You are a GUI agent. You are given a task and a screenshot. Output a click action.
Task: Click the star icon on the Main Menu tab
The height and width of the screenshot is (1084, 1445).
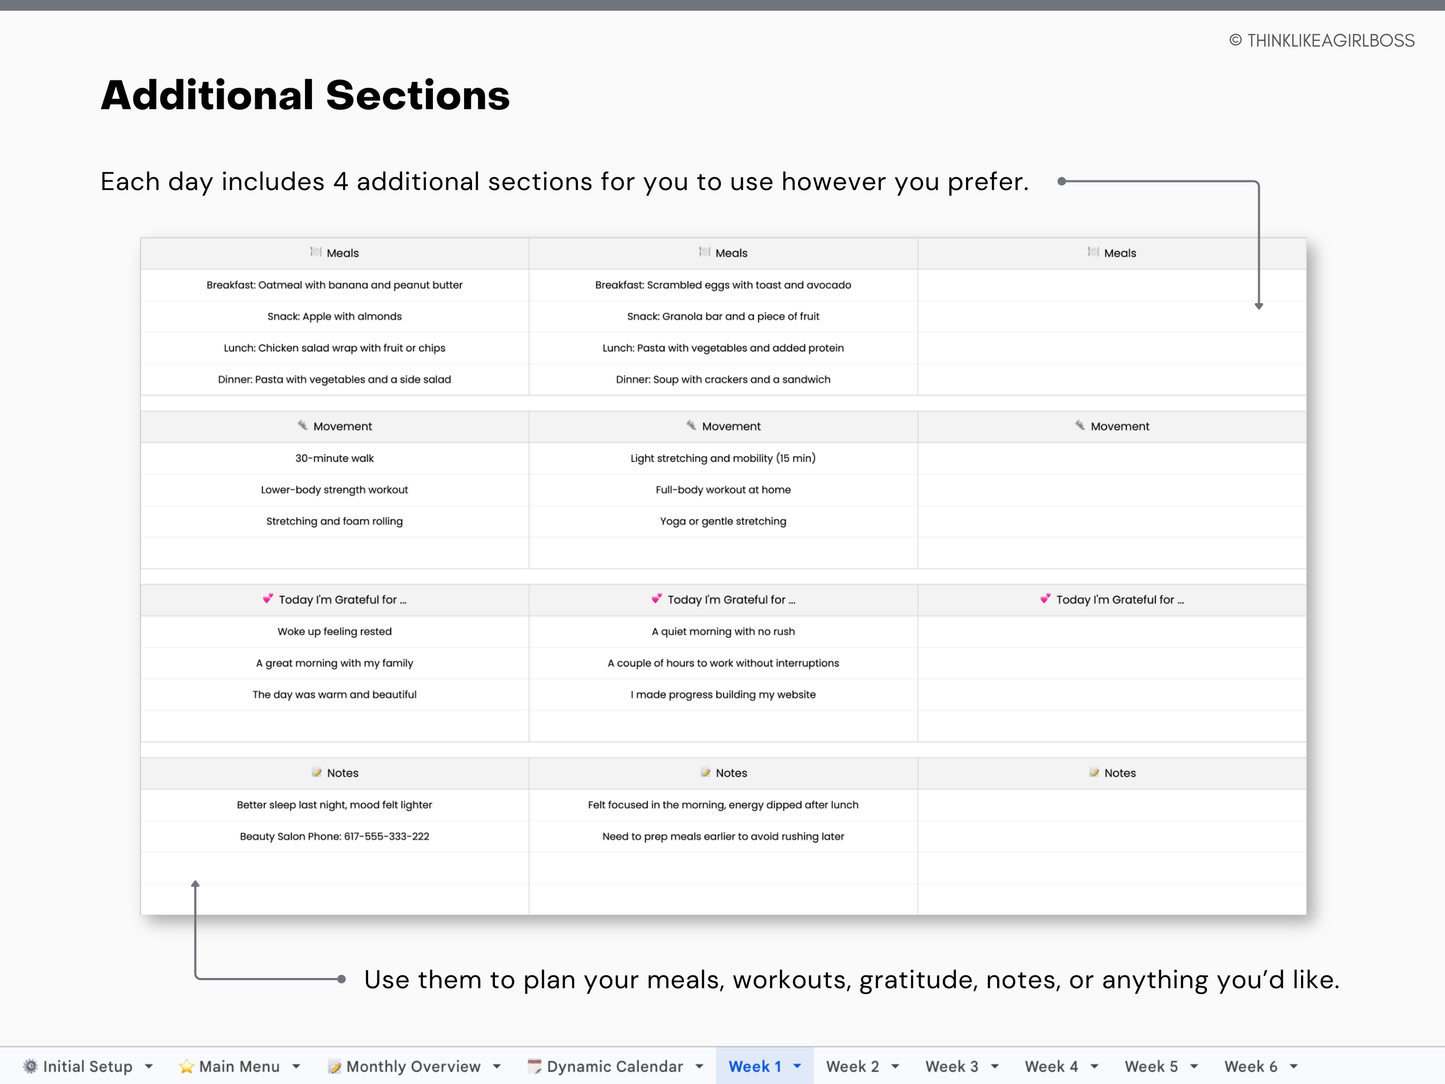coord(185,1066)
